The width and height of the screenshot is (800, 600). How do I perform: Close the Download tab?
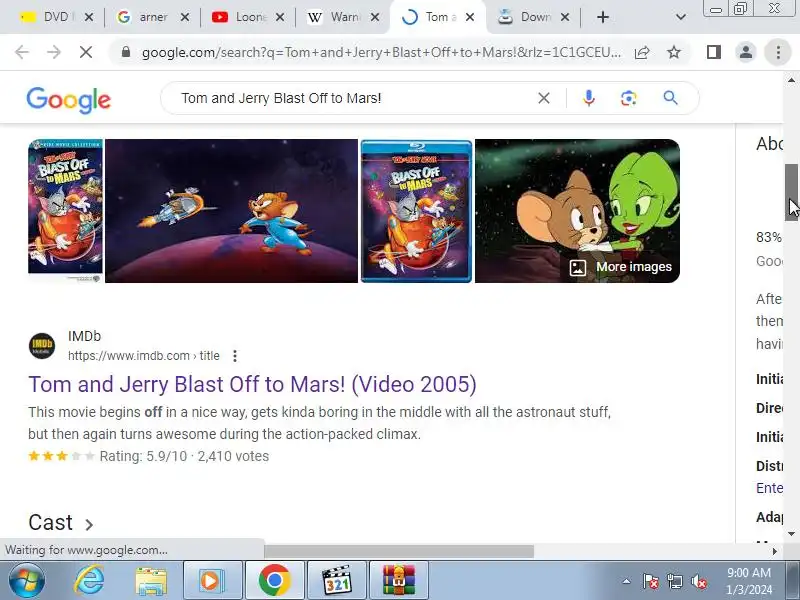[x=565, y=17]
